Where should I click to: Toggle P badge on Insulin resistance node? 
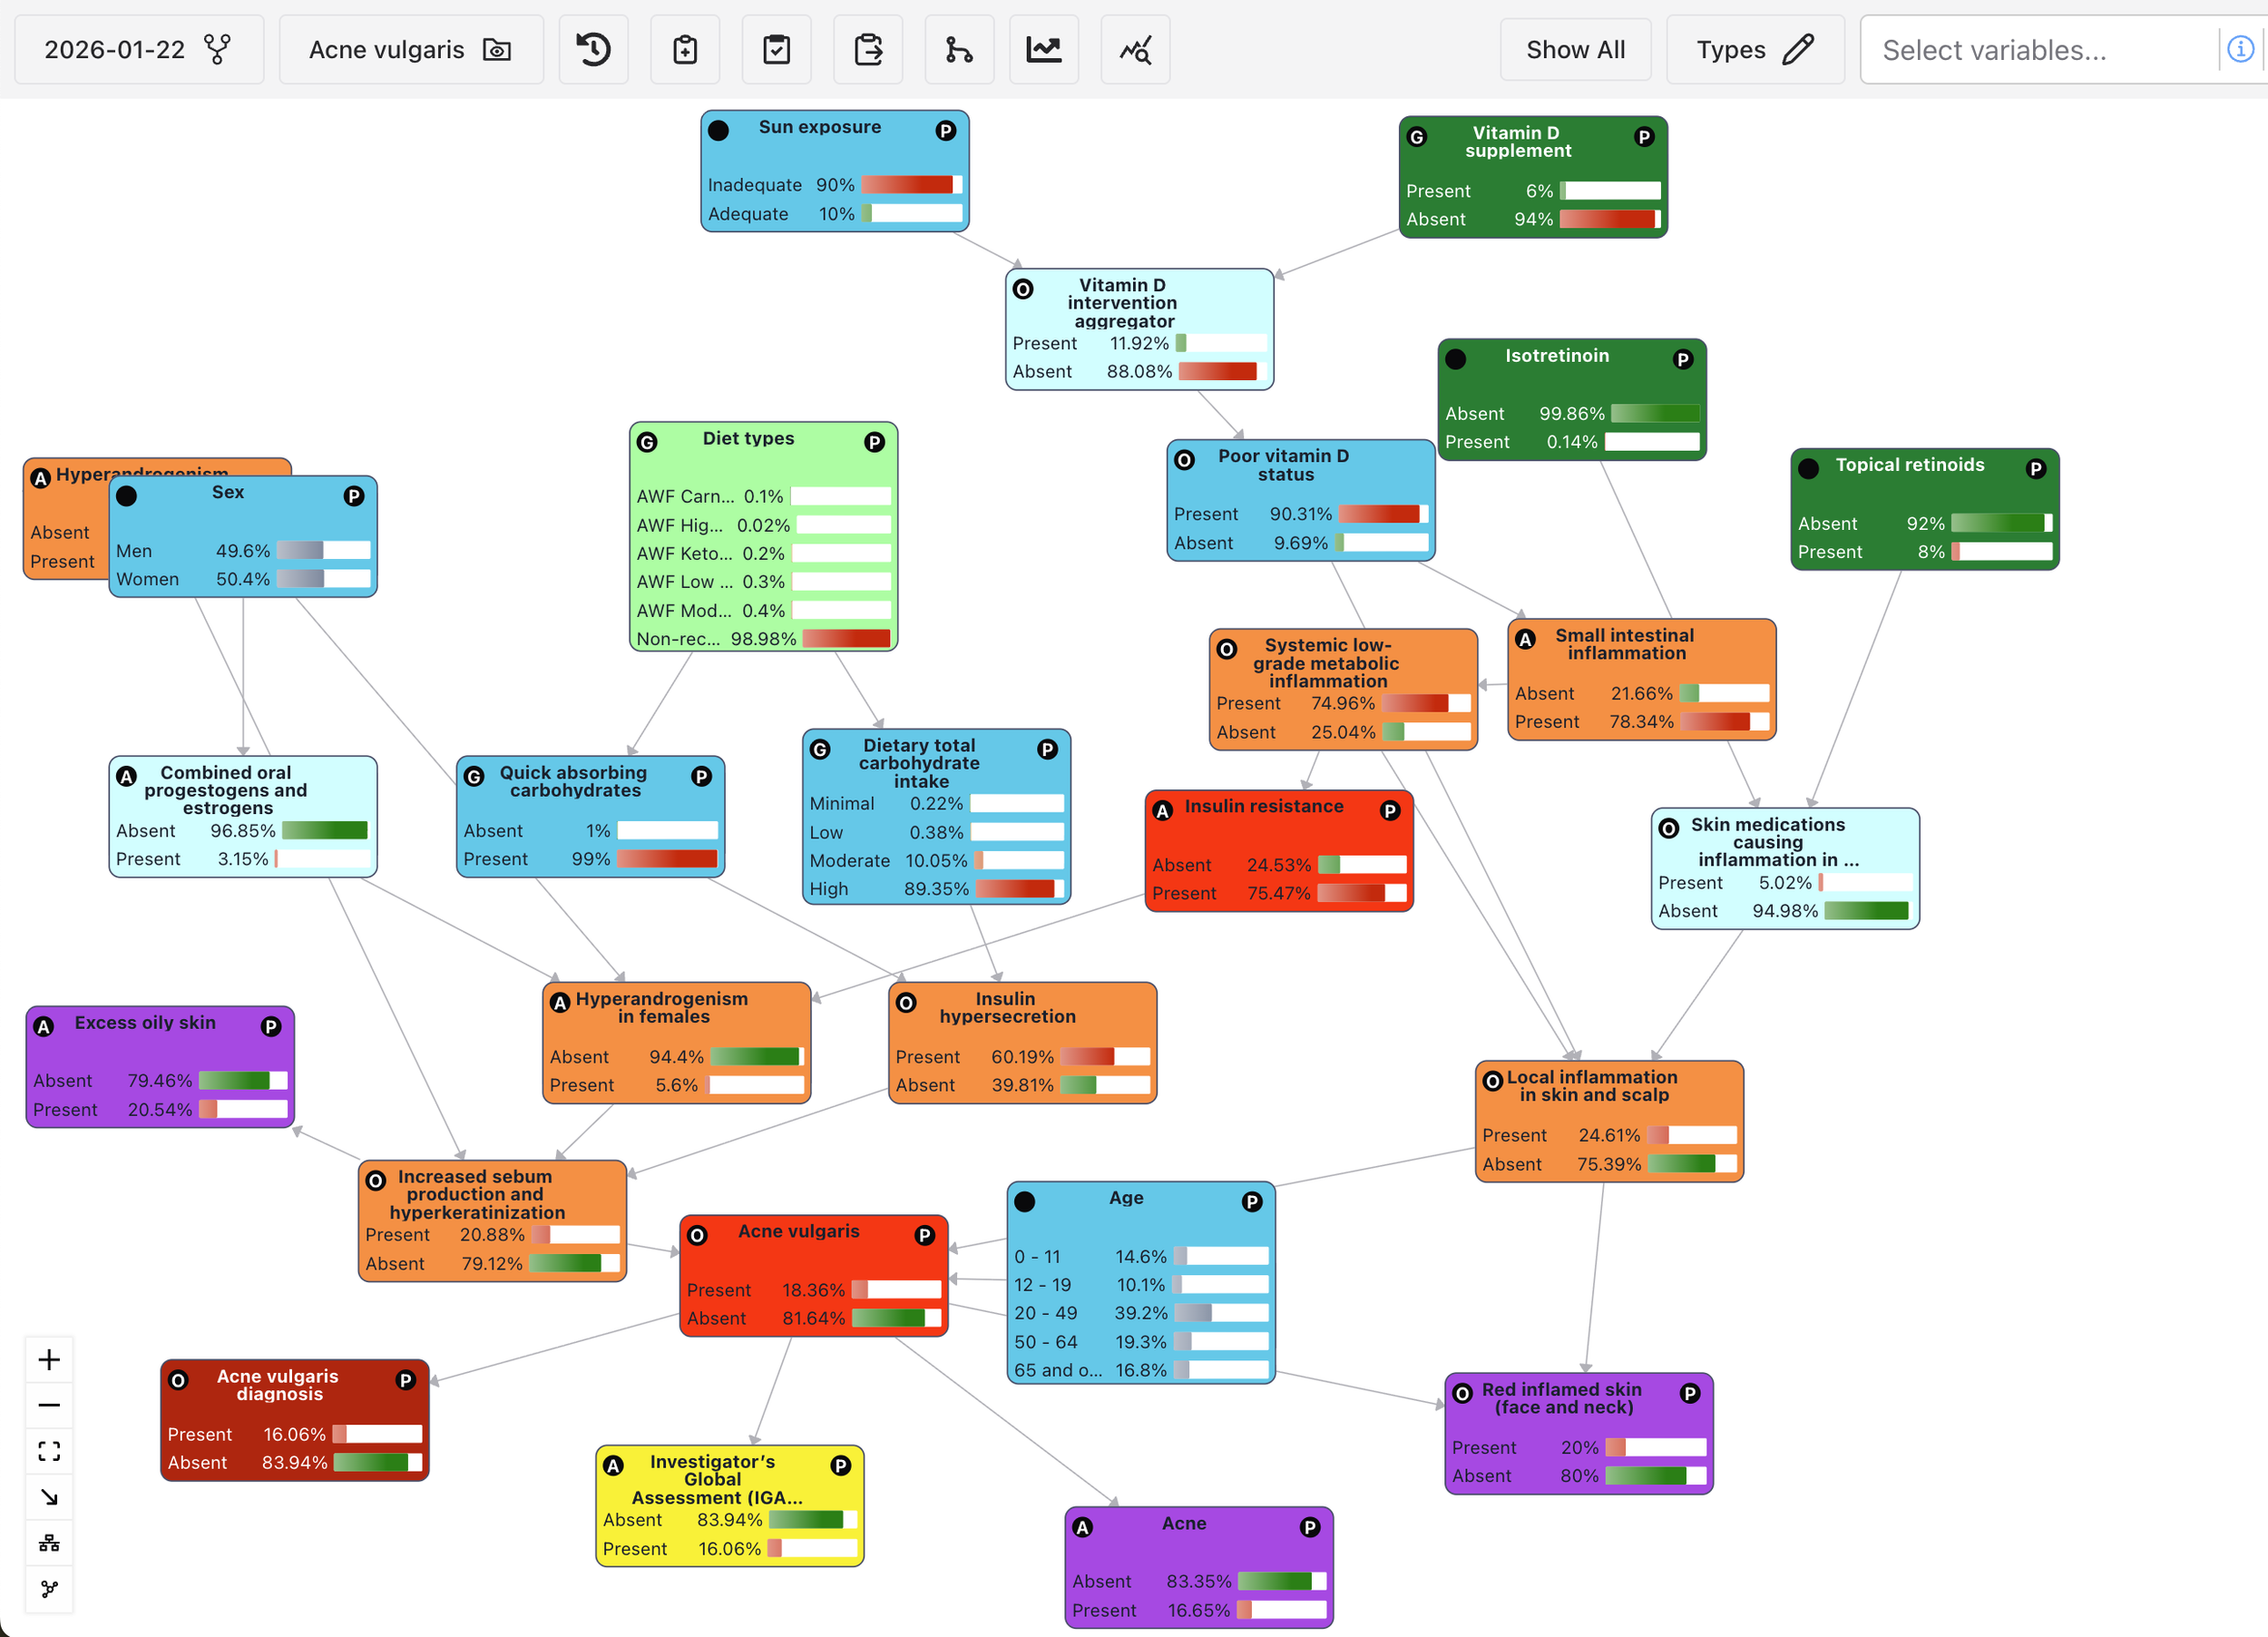1389,810
